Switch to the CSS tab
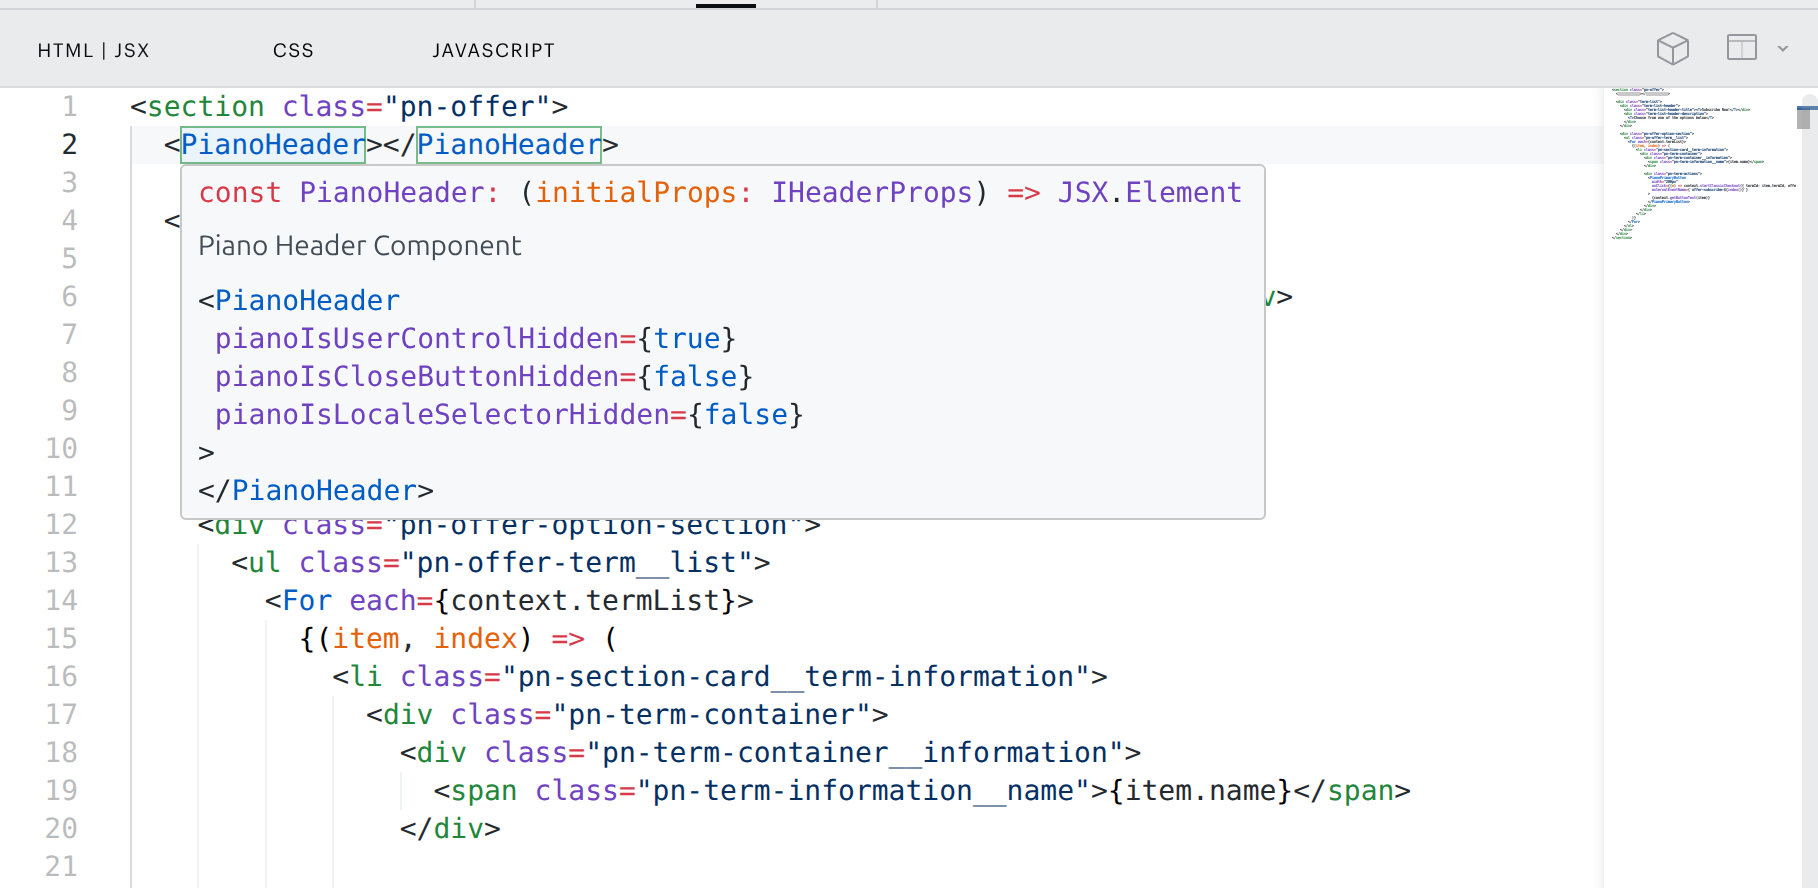 click(293, 50)
